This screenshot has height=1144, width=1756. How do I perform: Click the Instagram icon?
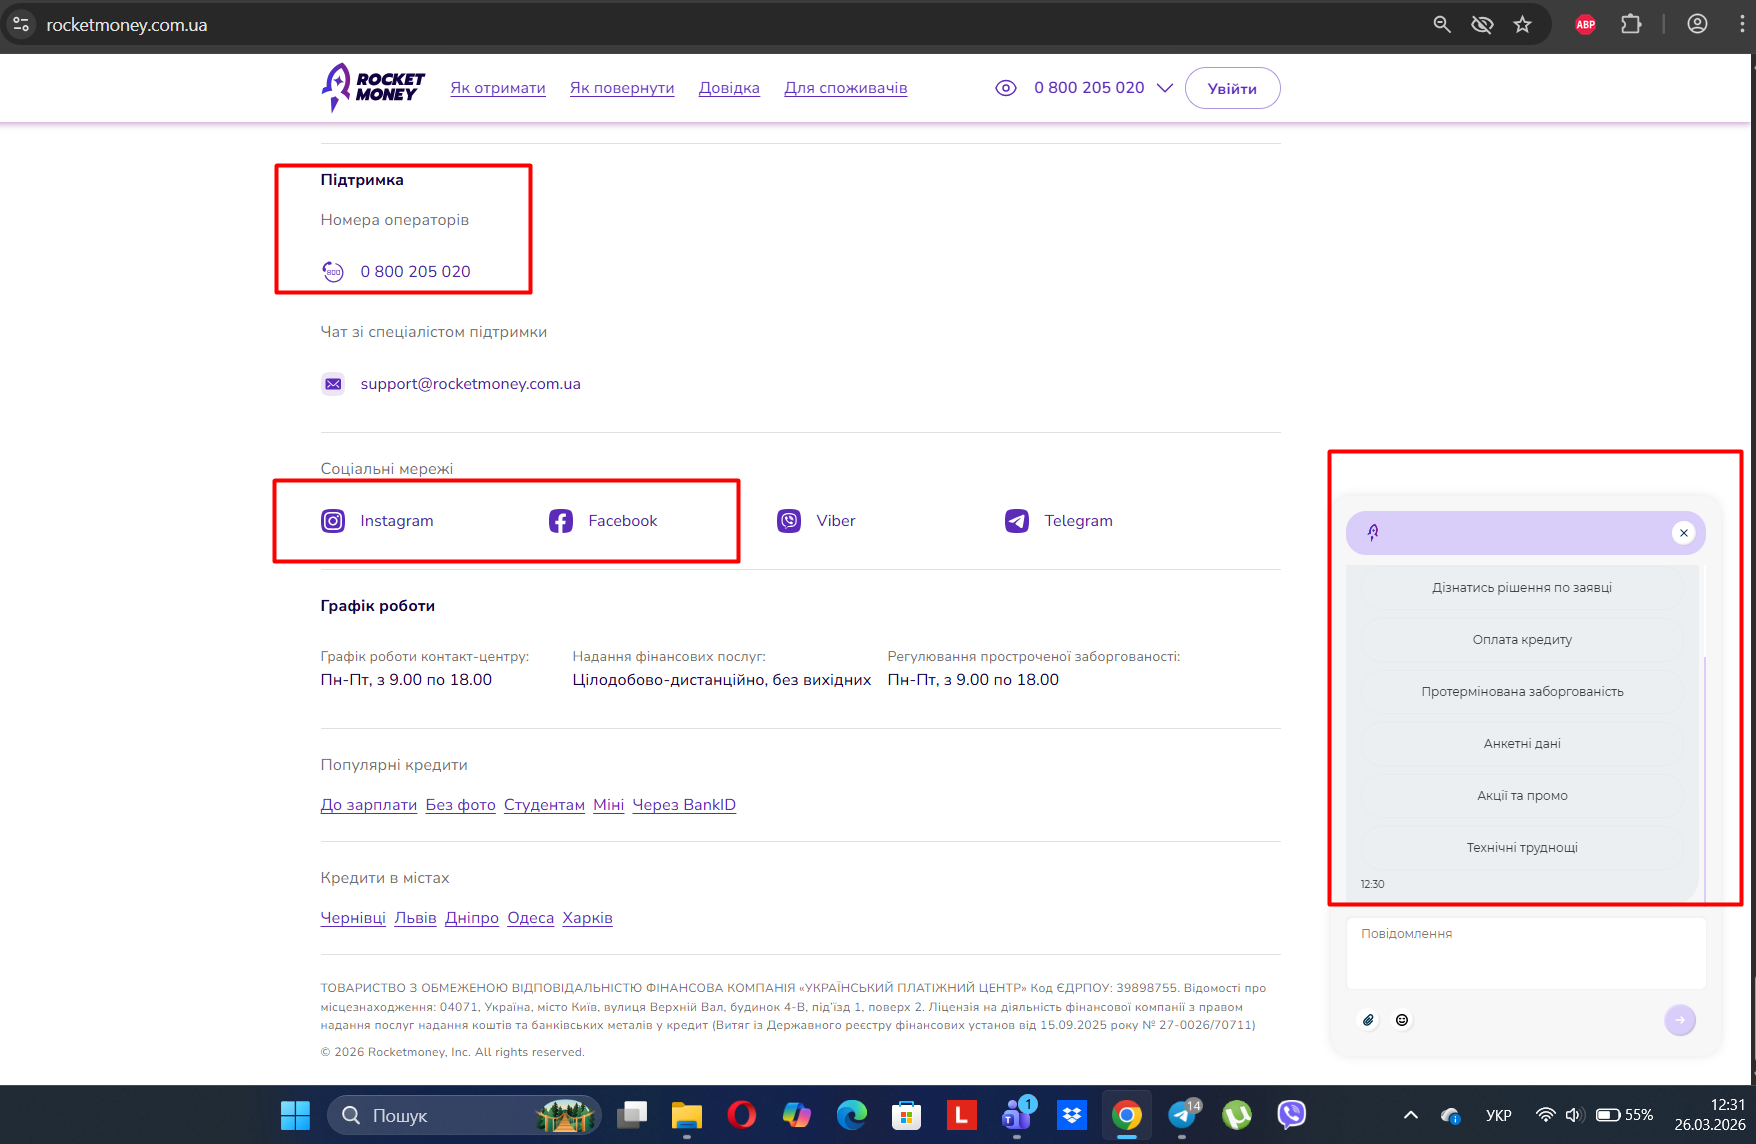[333, 521]
